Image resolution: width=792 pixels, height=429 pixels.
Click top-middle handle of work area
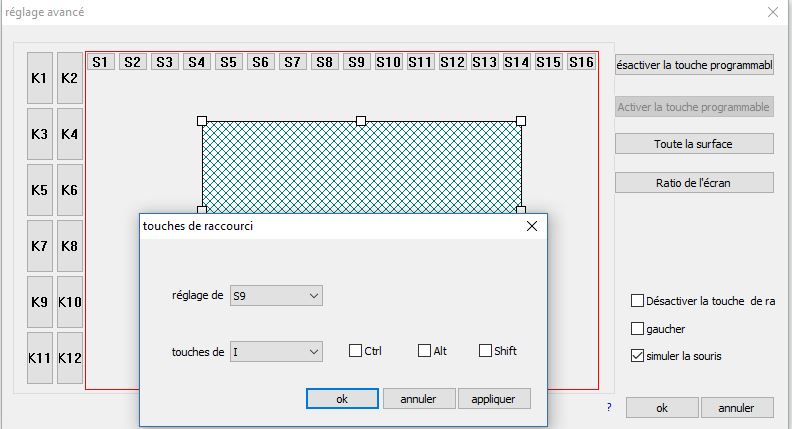361,121
